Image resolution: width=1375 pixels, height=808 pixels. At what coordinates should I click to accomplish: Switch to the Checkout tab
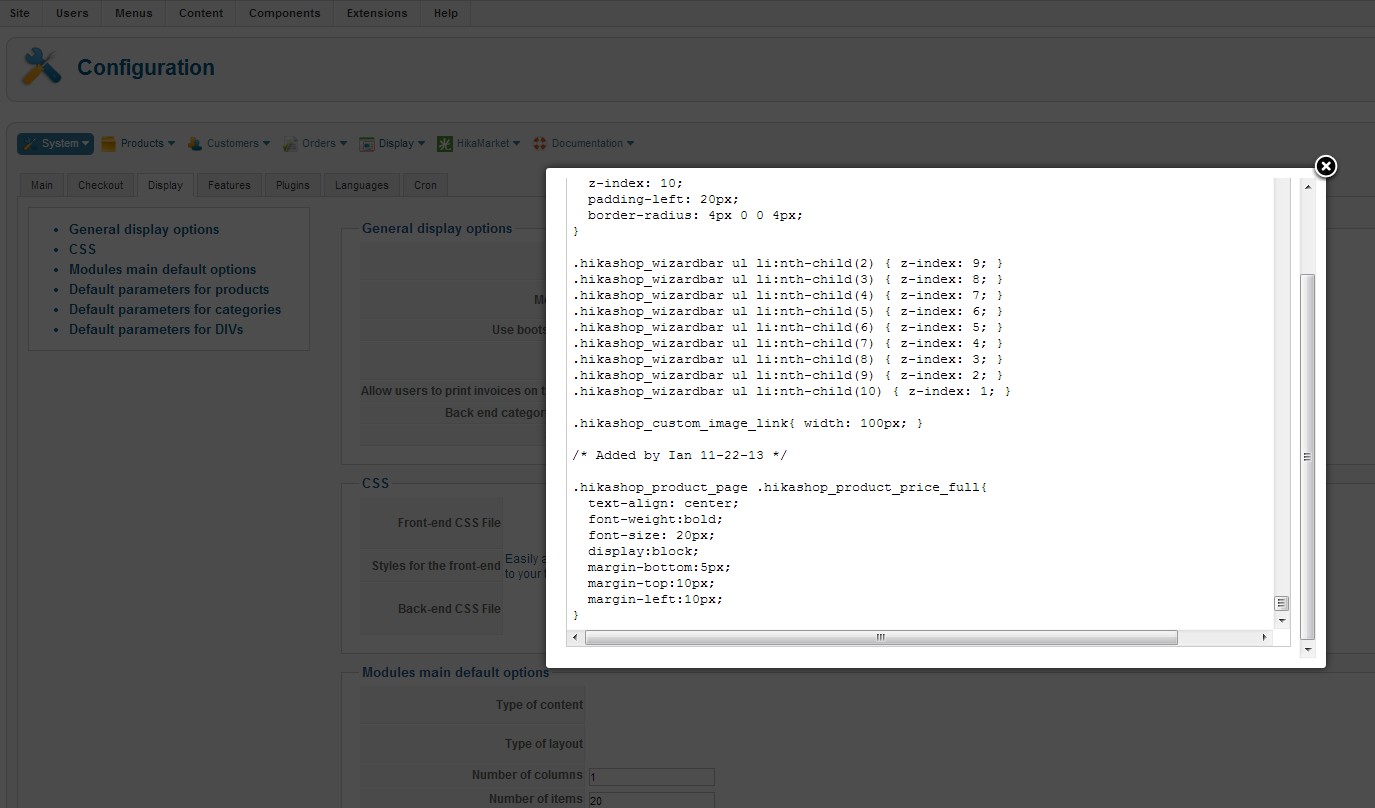tap(100, 185)
